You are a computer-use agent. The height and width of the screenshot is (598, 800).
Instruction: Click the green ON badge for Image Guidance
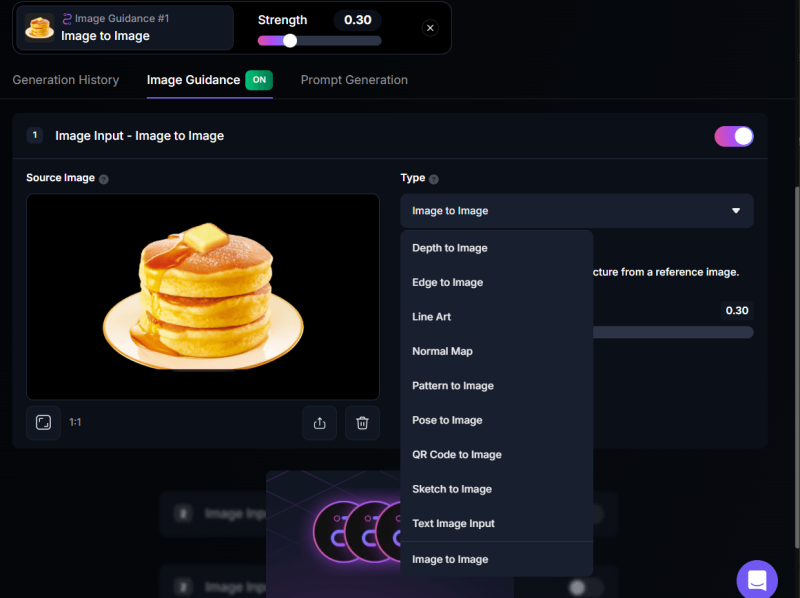tap(260, 80)
